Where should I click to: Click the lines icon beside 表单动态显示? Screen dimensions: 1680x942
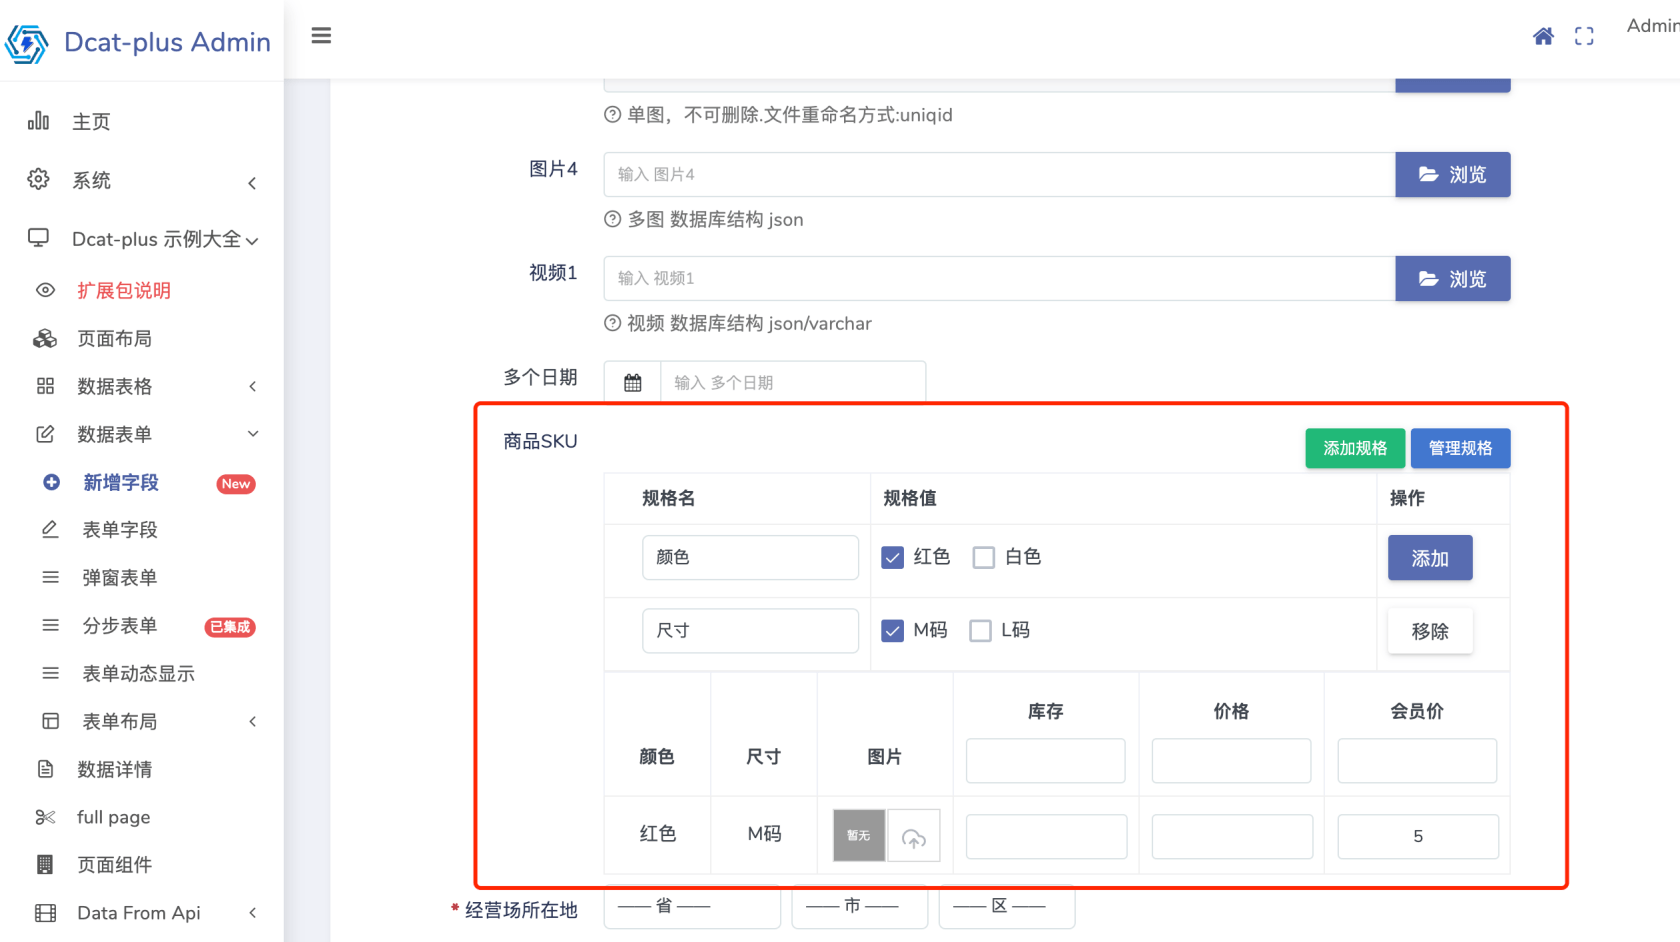pyautogui.click(x=50, y=673)
